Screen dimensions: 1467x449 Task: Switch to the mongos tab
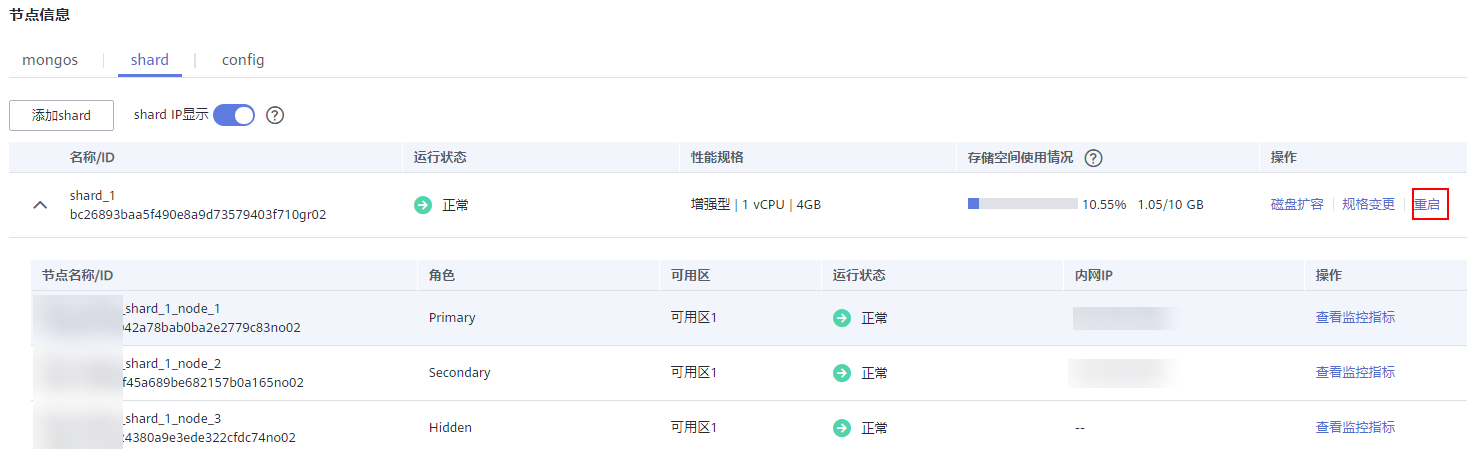[x=50, y=60]
